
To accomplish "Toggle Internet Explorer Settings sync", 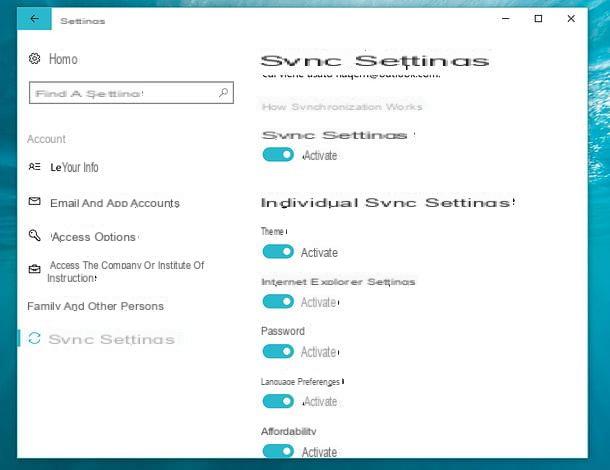I will click(x=278, y=302).
